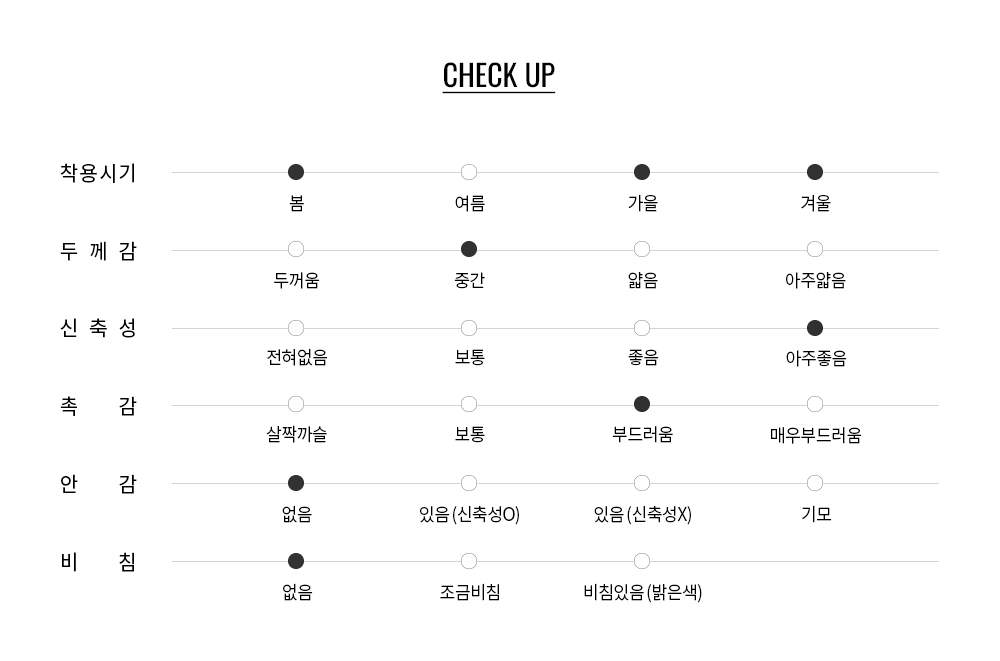This screenshot has width=1000, height=661.
Task: Select the 중간 thickness dot
Action: tap(469, 249)
